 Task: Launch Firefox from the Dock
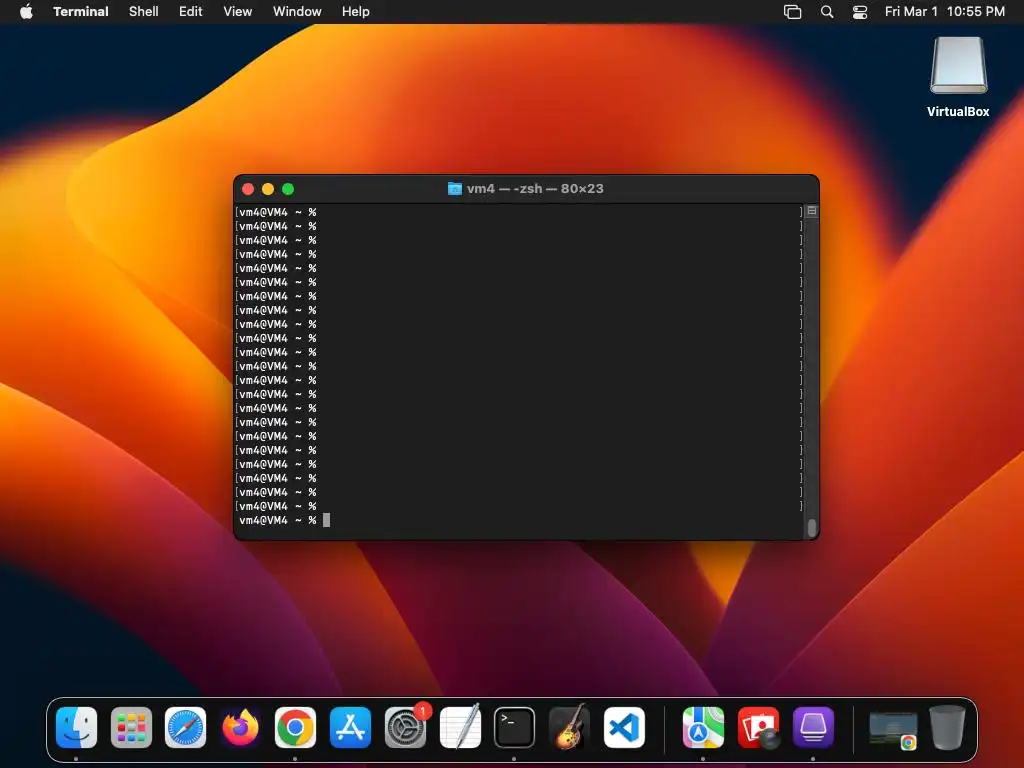point(240,727)
